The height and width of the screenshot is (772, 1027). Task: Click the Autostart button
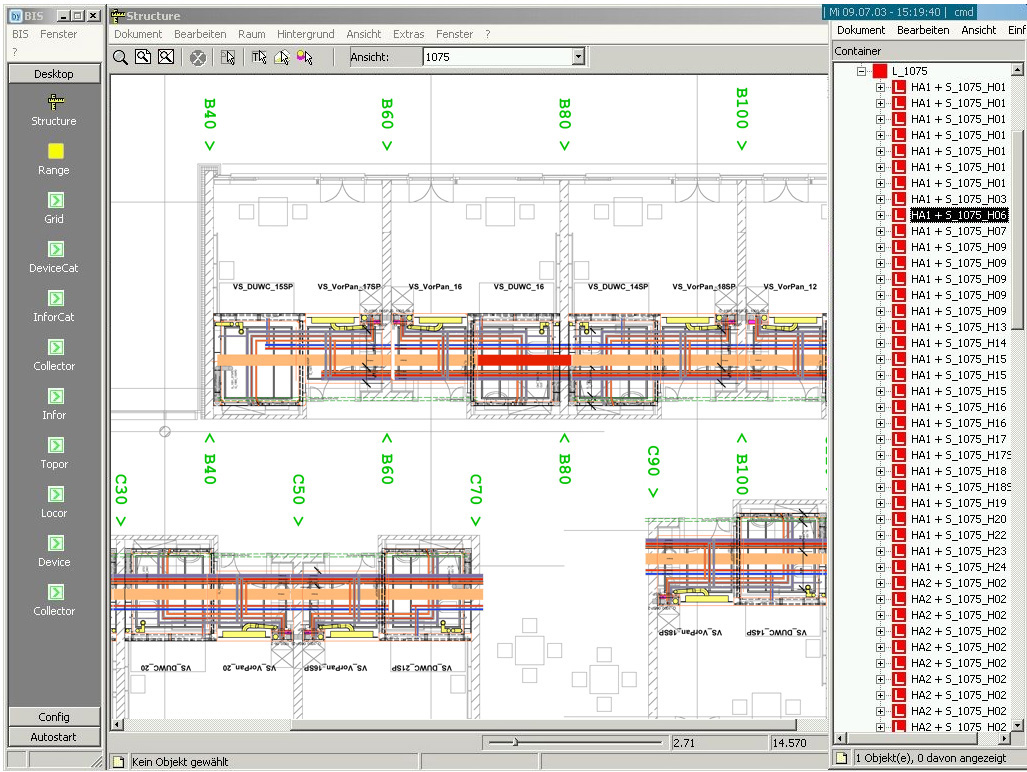pyautogui.click(x=54, y=737)
